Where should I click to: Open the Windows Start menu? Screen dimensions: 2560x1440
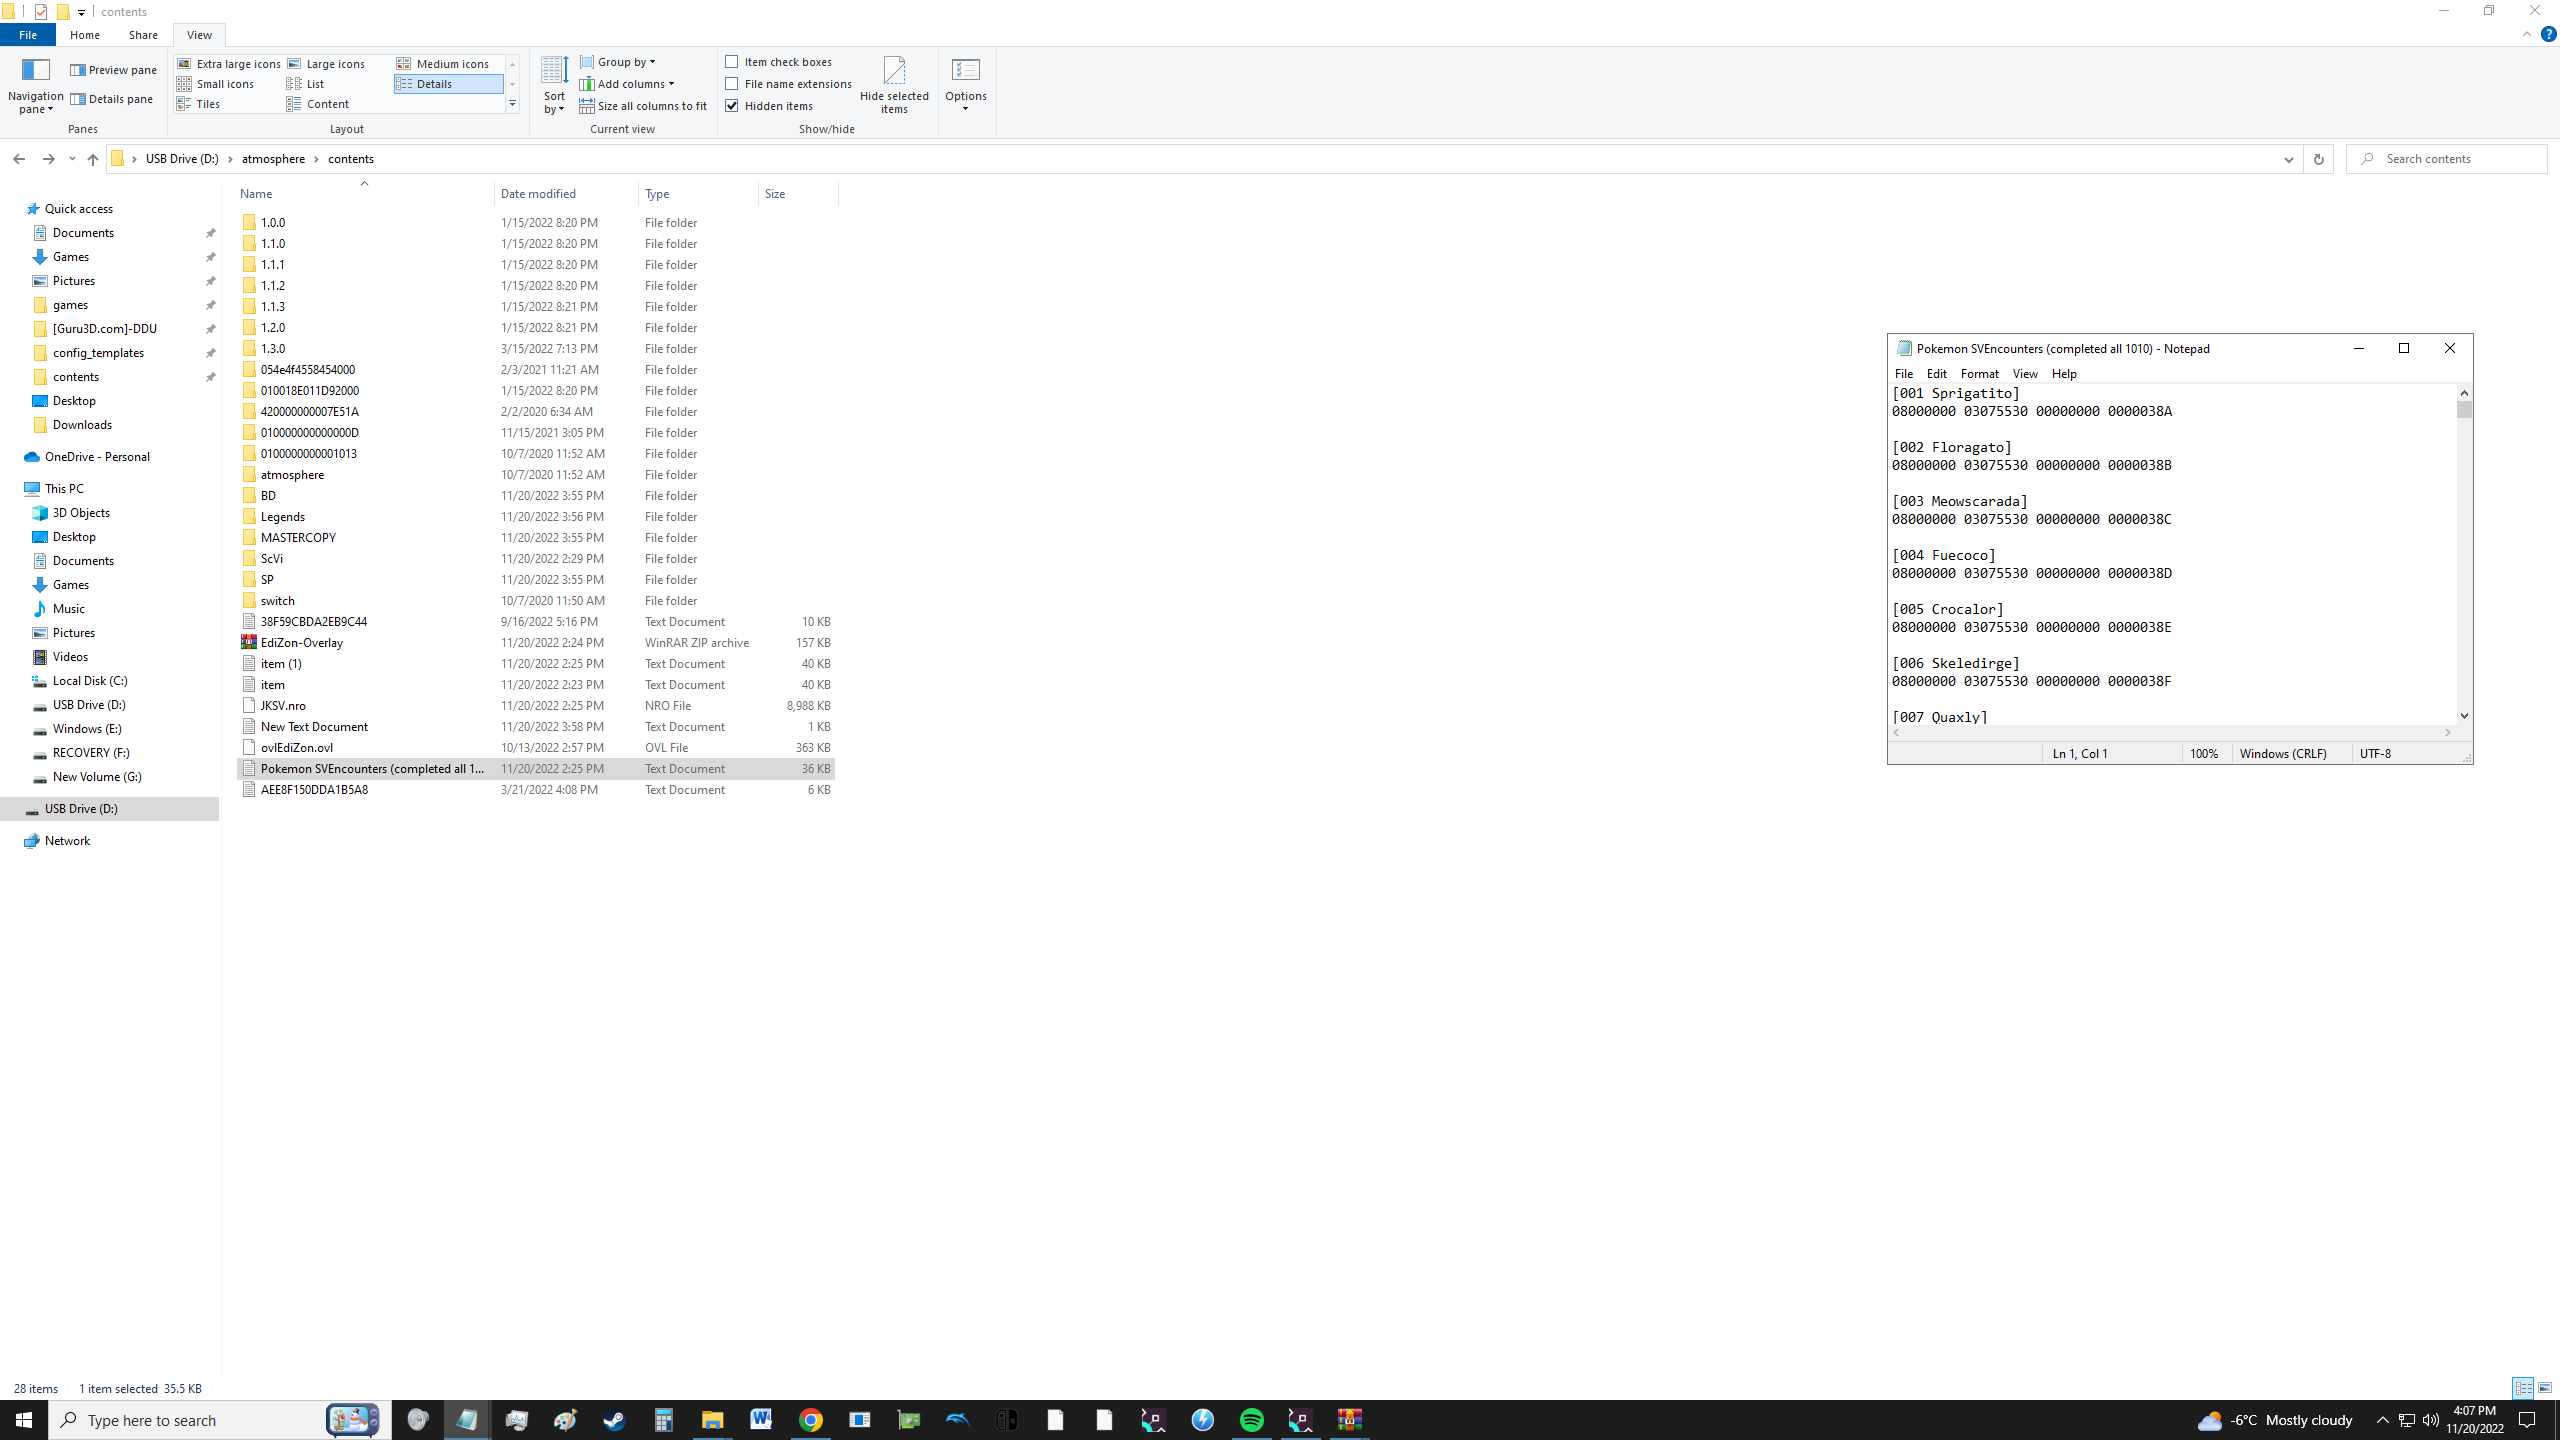pos(24,1420)
